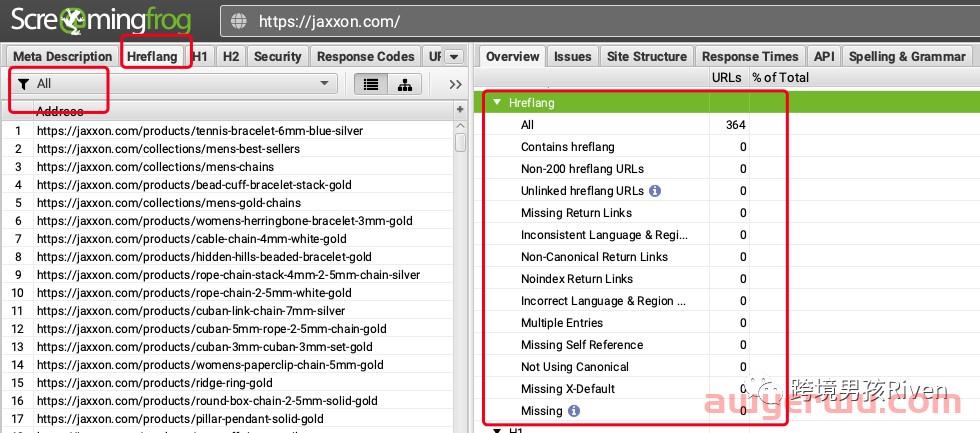Select row cuban-link-chain-7mm-silver
980x433 pixels.
[228, 311]
